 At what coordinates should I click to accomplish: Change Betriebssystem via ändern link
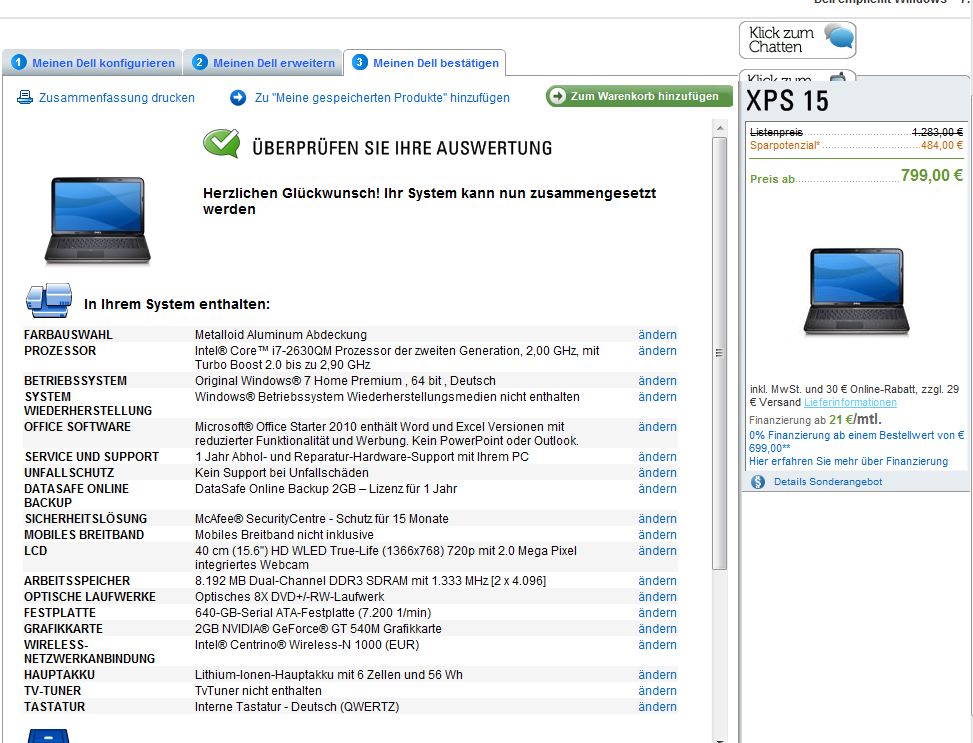tap(657, 381)
